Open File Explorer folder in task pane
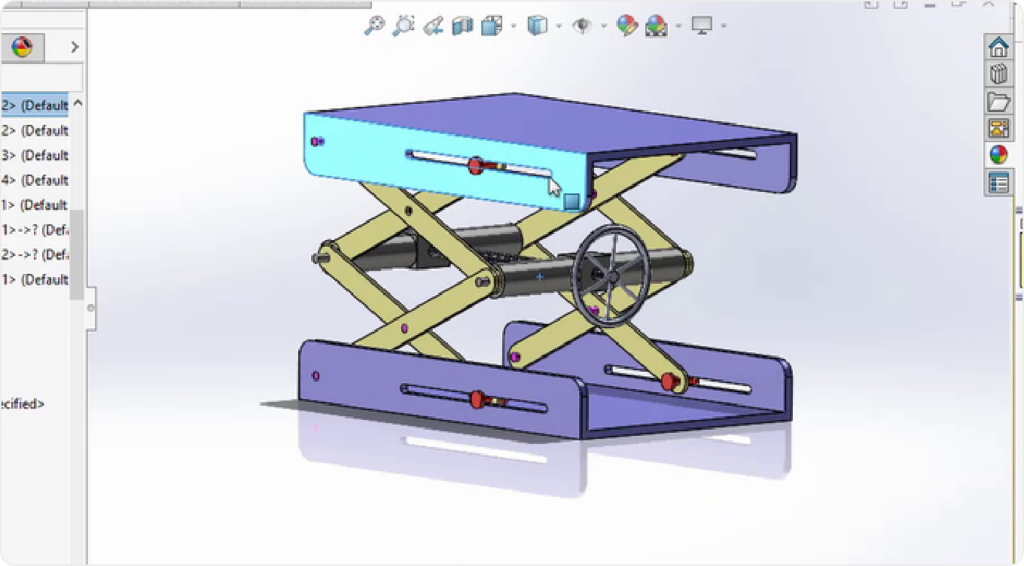This screenshot has height=566, width=1024. (998, 101)
